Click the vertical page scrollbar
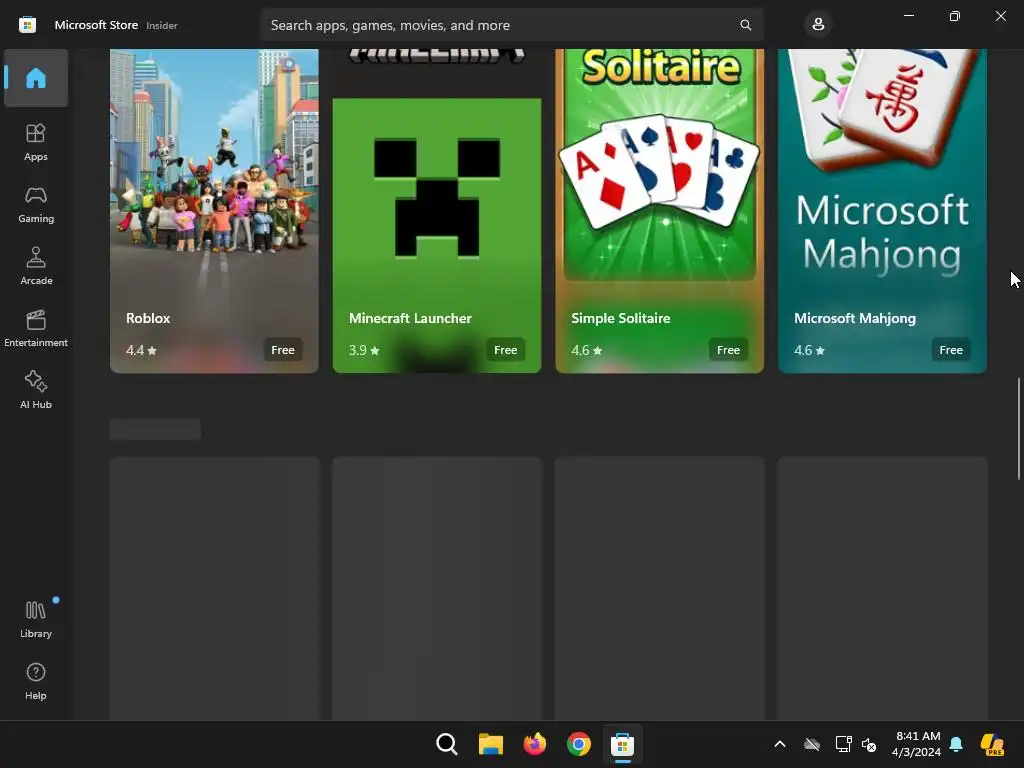 click(1019, 428)
